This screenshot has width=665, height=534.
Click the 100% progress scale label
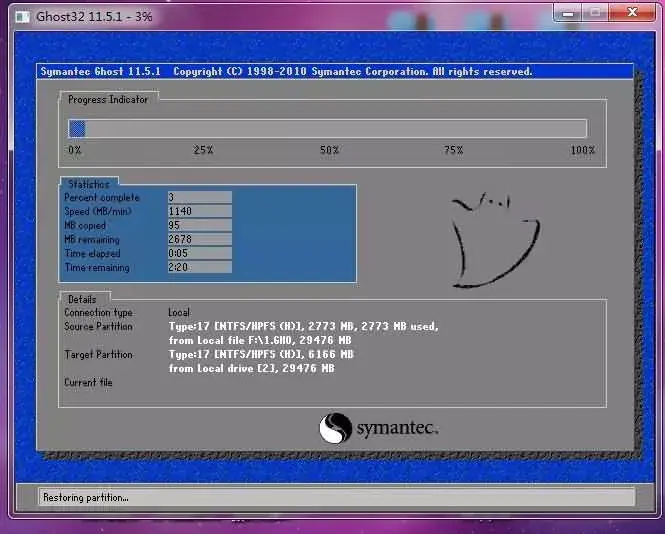pos(583,150)
